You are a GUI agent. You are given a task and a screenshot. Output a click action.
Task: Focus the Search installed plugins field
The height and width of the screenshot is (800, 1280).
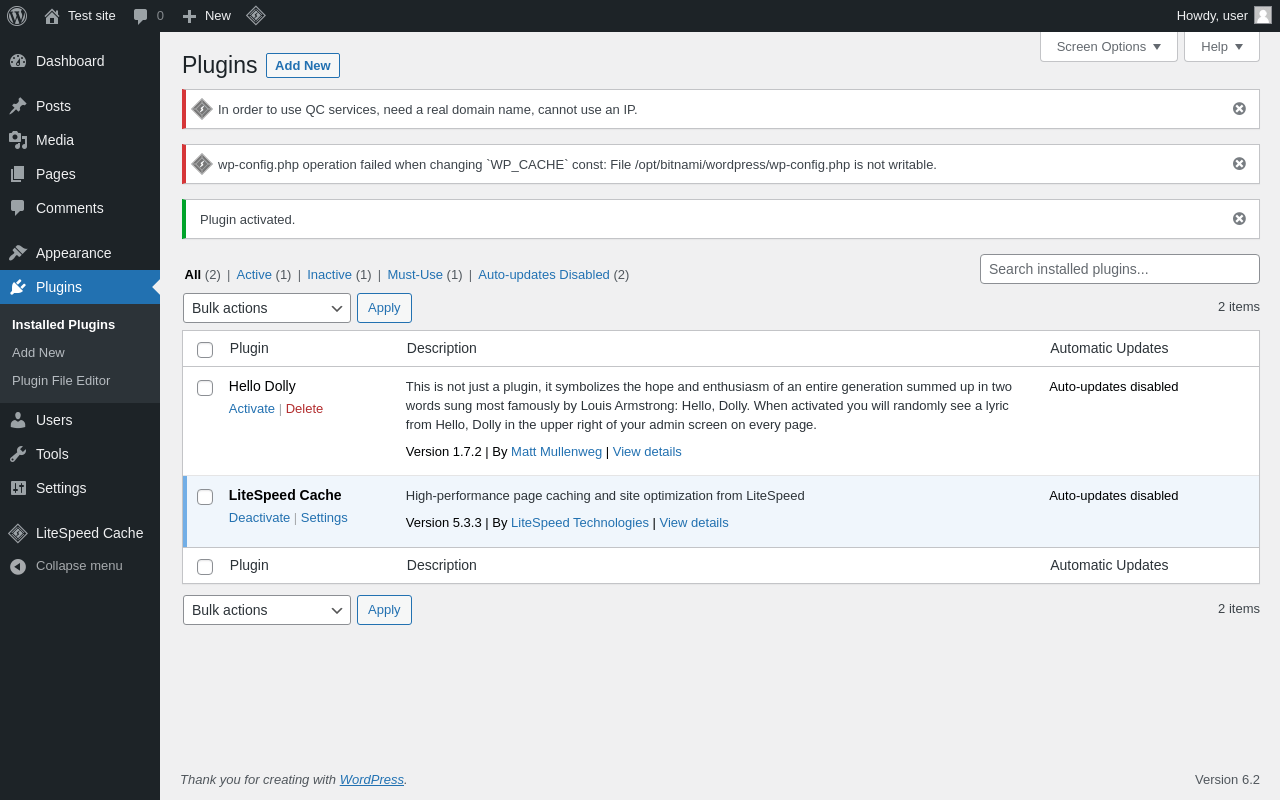click(x=1119, y=269)
